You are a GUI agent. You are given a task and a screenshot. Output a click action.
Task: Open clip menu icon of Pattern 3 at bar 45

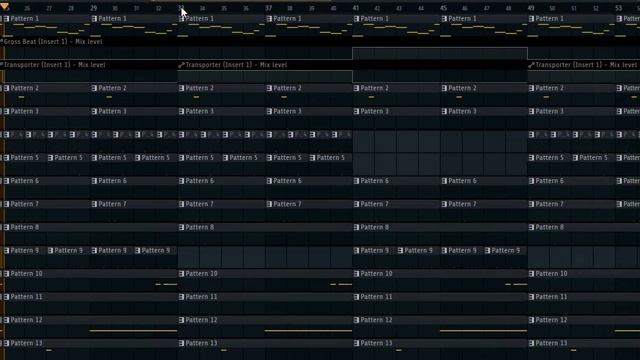[x=444, y=111]
